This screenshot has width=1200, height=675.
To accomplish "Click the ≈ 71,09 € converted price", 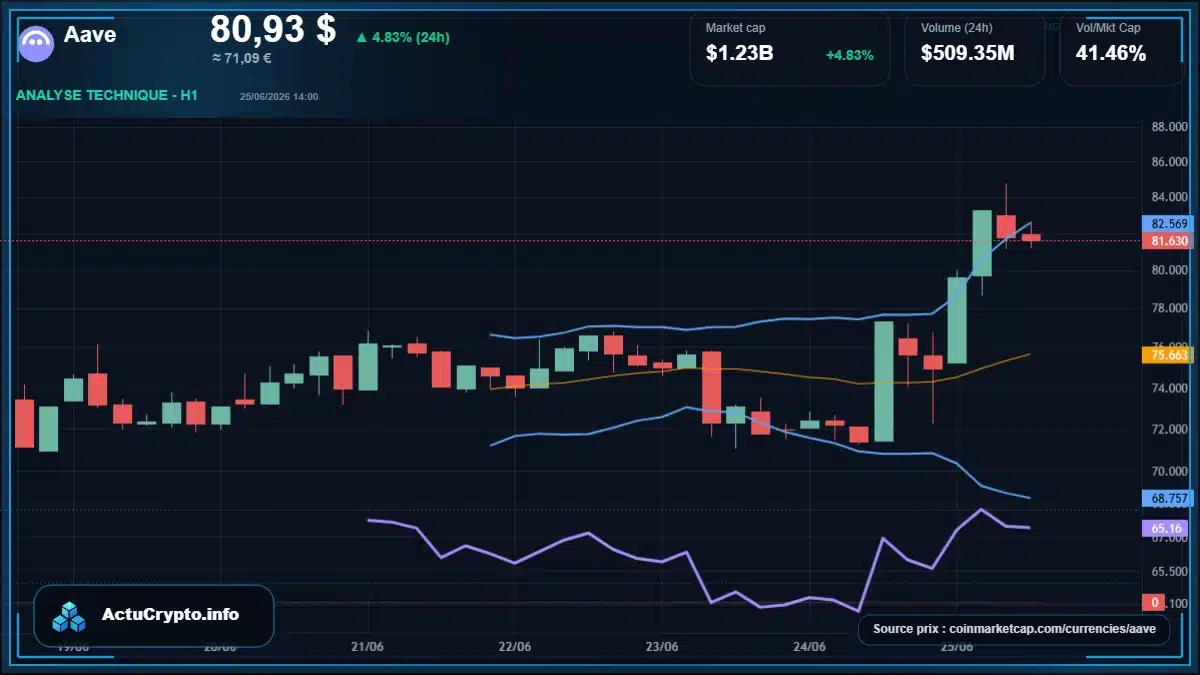I will click(x=242, y=58).
